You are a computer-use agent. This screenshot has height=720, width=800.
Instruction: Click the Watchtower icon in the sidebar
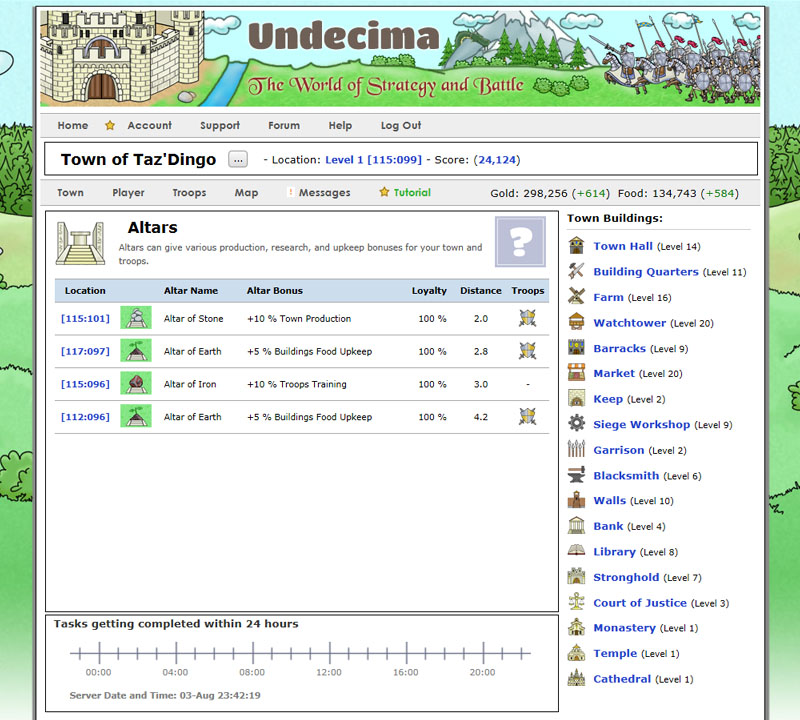click(576, 322)
